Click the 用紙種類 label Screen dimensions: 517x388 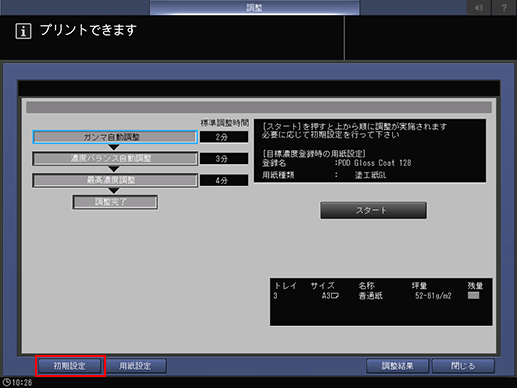point(278,175)
